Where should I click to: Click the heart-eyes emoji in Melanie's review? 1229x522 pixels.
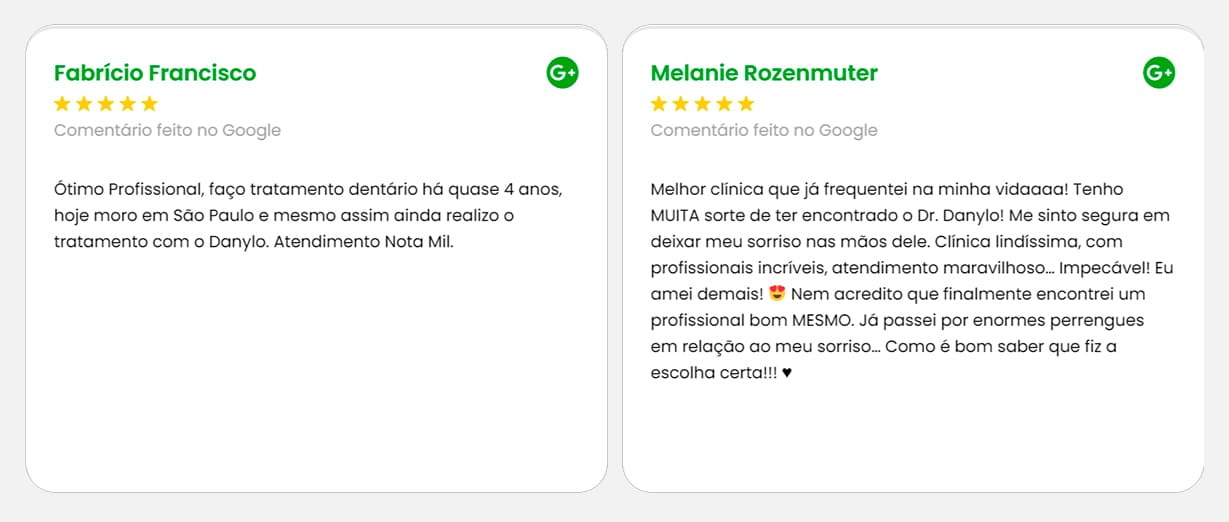[x=777, y=294]
